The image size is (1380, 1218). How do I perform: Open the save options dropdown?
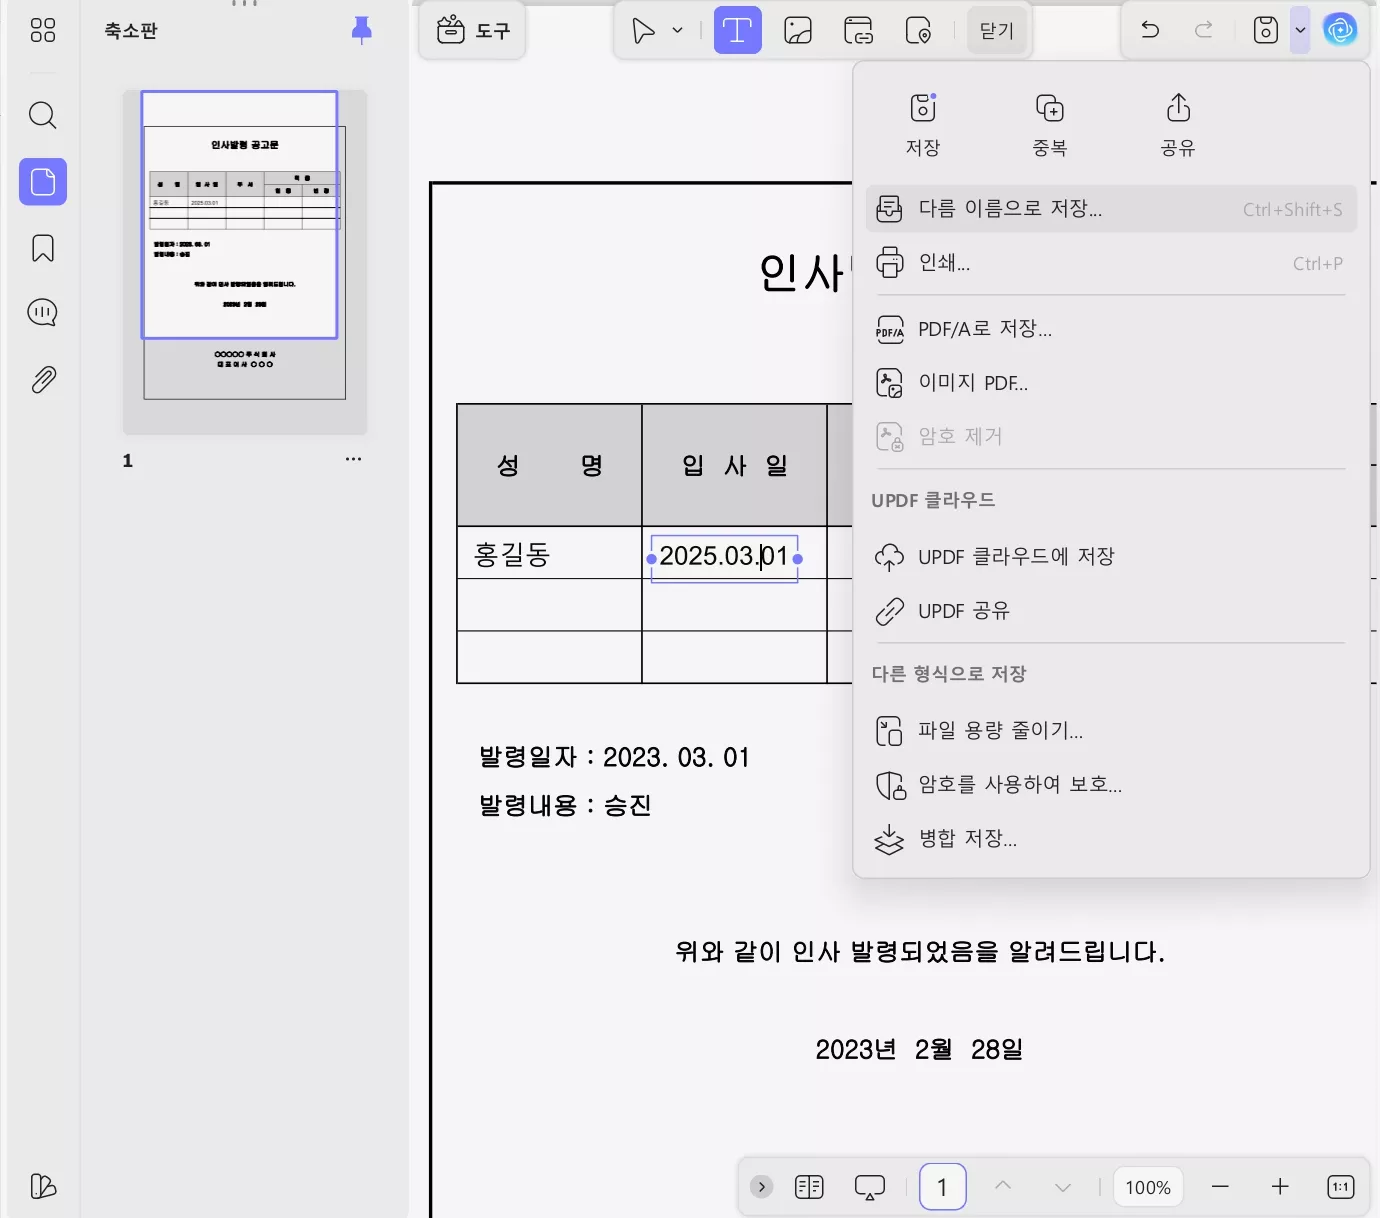pyautogui.click(x=1301, y=30)
